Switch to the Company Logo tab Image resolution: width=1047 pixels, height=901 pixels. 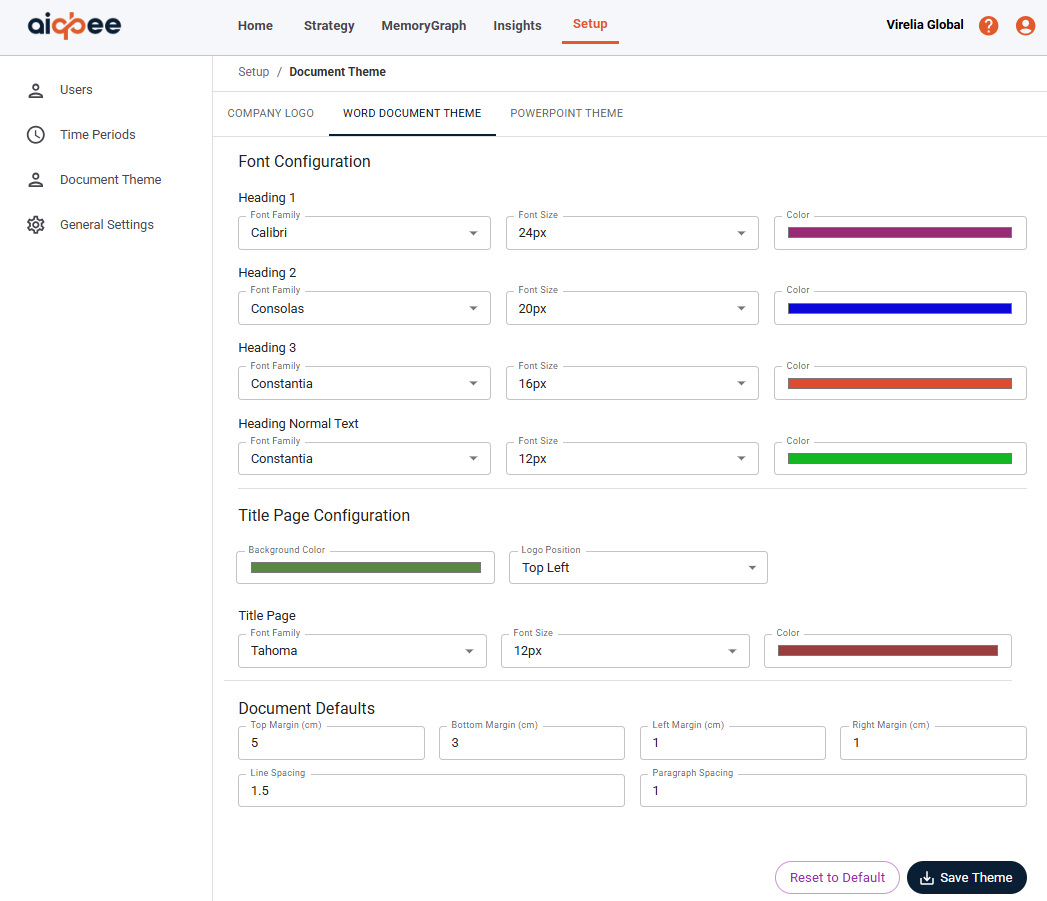270,113
